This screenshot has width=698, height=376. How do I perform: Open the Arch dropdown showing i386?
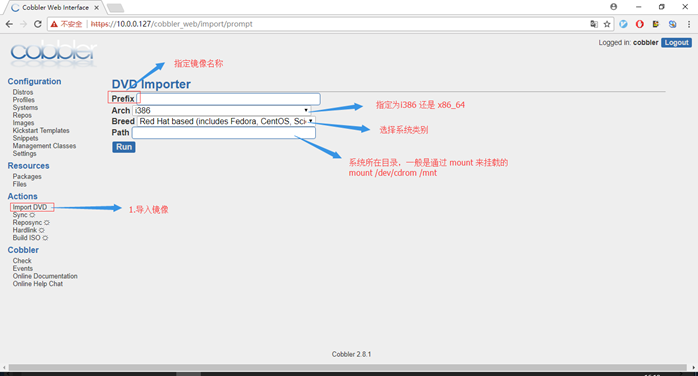click(x=221, y=110)
